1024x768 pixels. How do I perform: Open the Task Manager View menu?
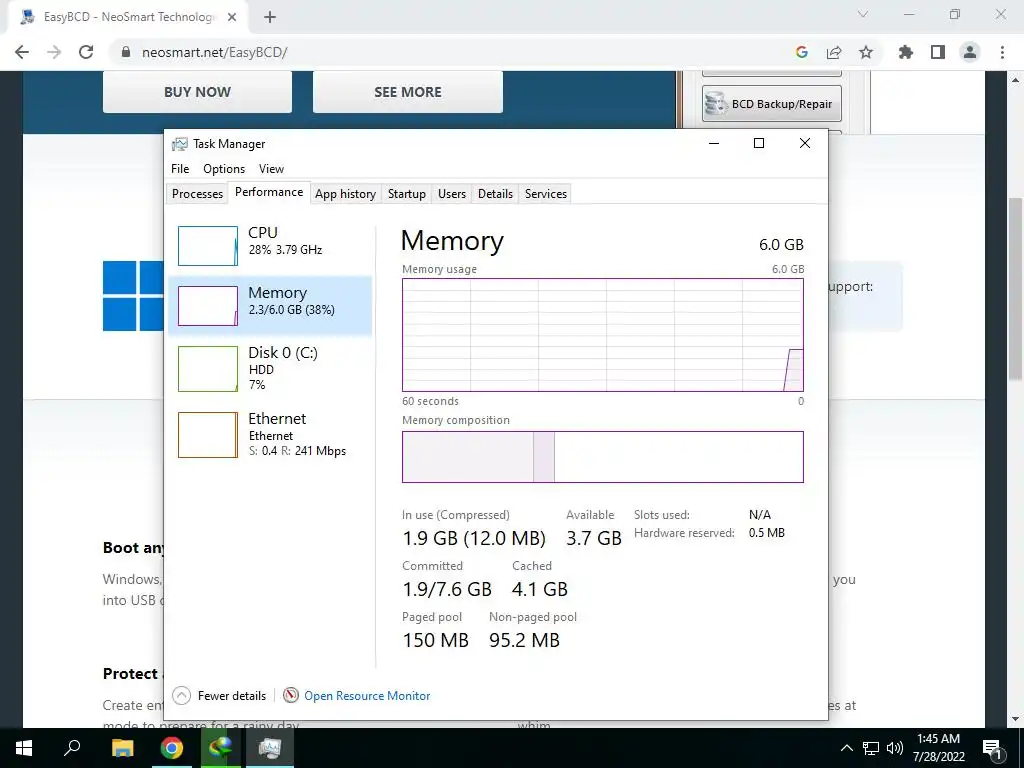tap(271, 168)
